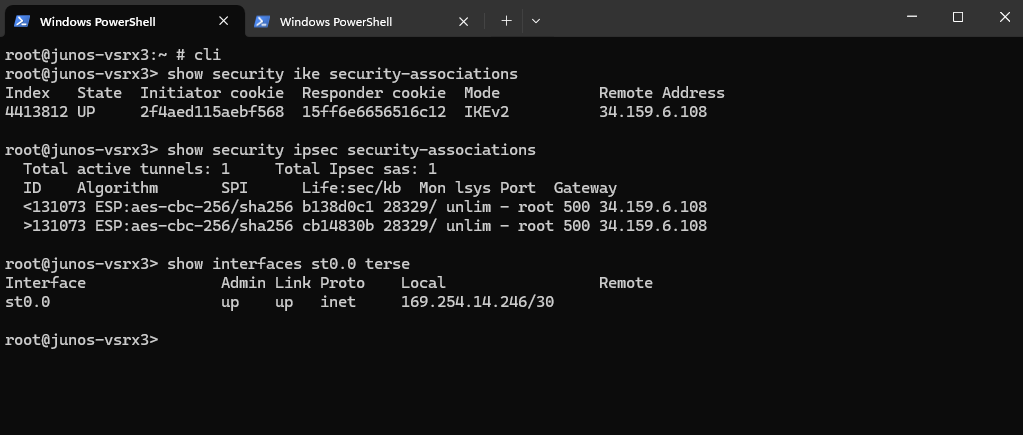Click the PowerShell icon on first tab
Image resolution: width=1023 pixels, height=435 pixels.
tap(22, 22)
